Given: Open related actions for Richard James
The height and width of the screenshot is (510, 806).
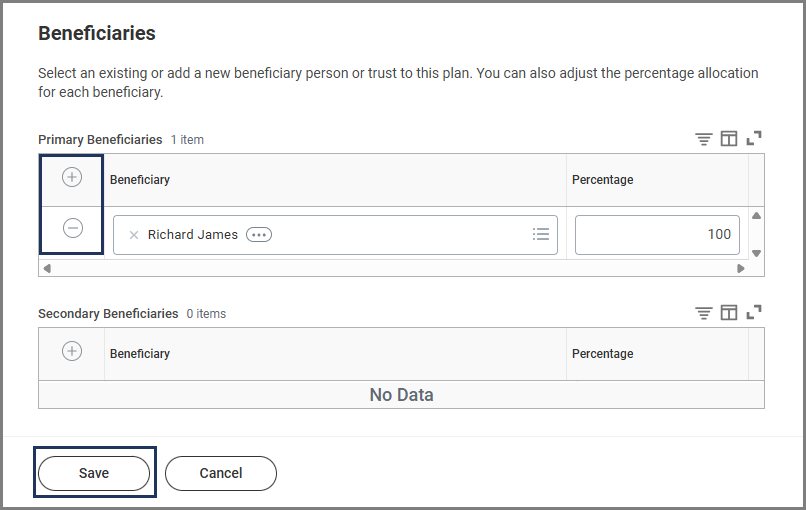Looking at the screenshot, I should 259,235.
